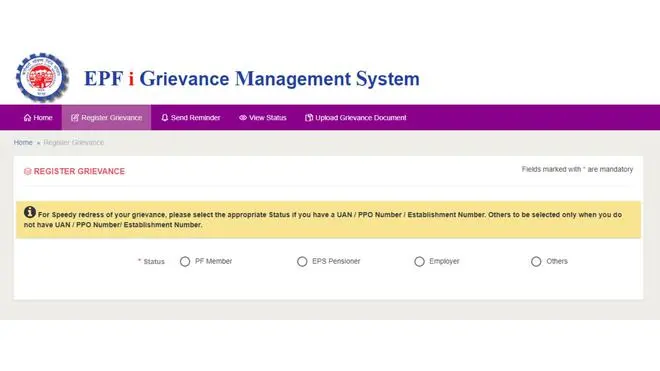Click the icon beside REGISTER GRIEVANCE heading
The height and width of the screenshot is (371, 660).
[x=28, y=171]
